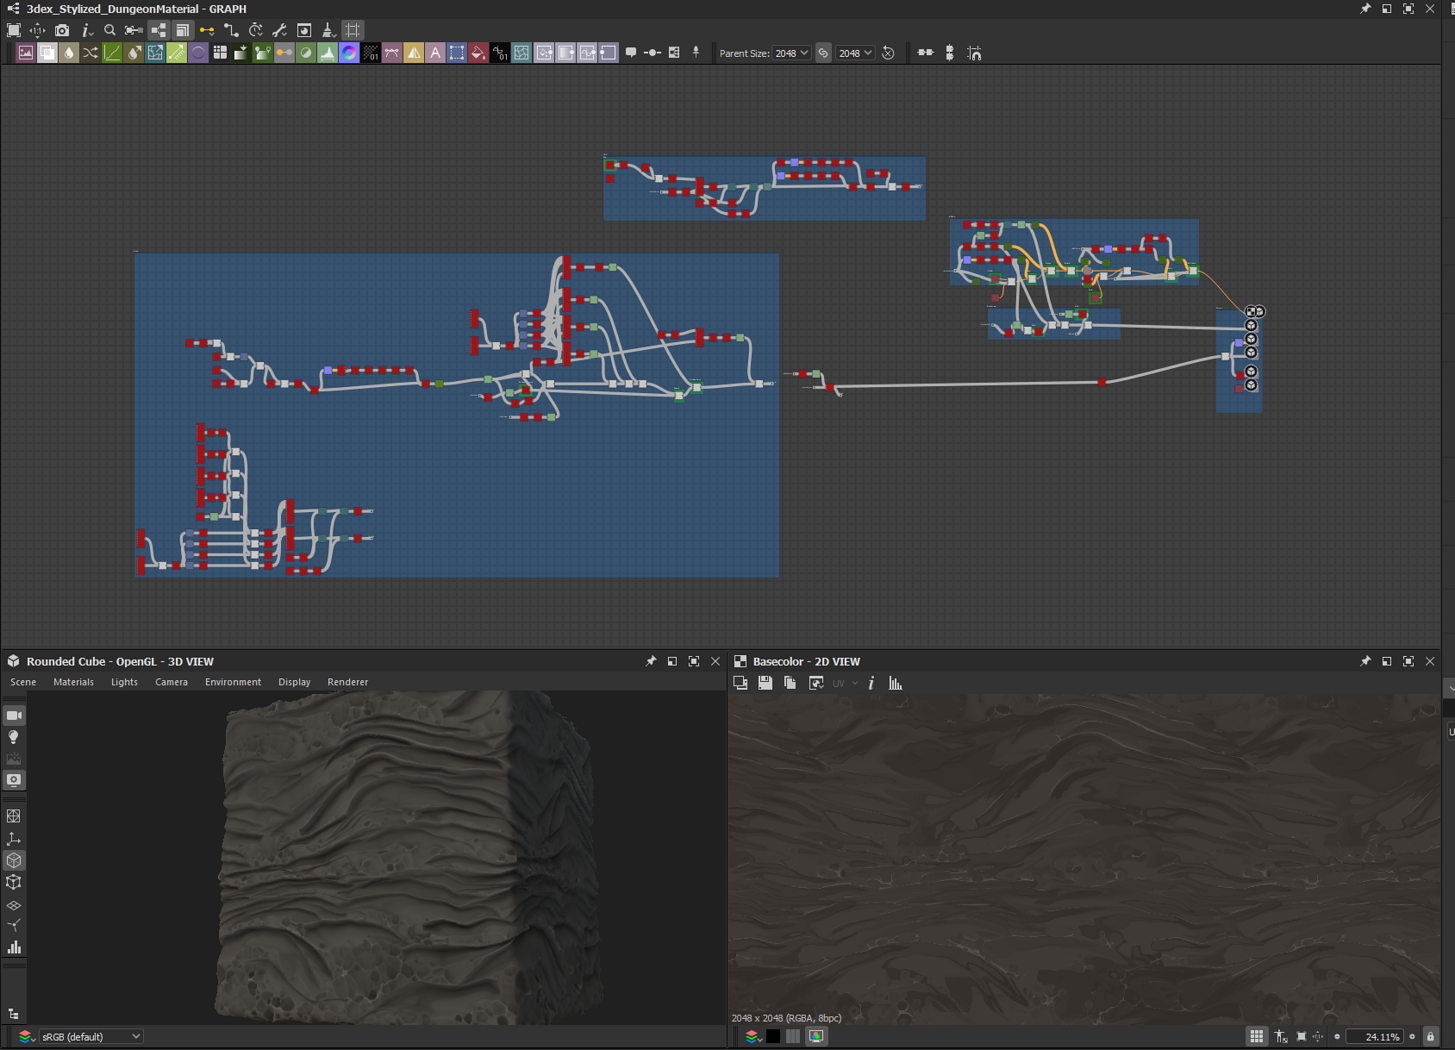The height and width of the screenshot is (1050, 1455).
Task: Toggle the link between parent size dimensions
Action: tap(823, 53)
